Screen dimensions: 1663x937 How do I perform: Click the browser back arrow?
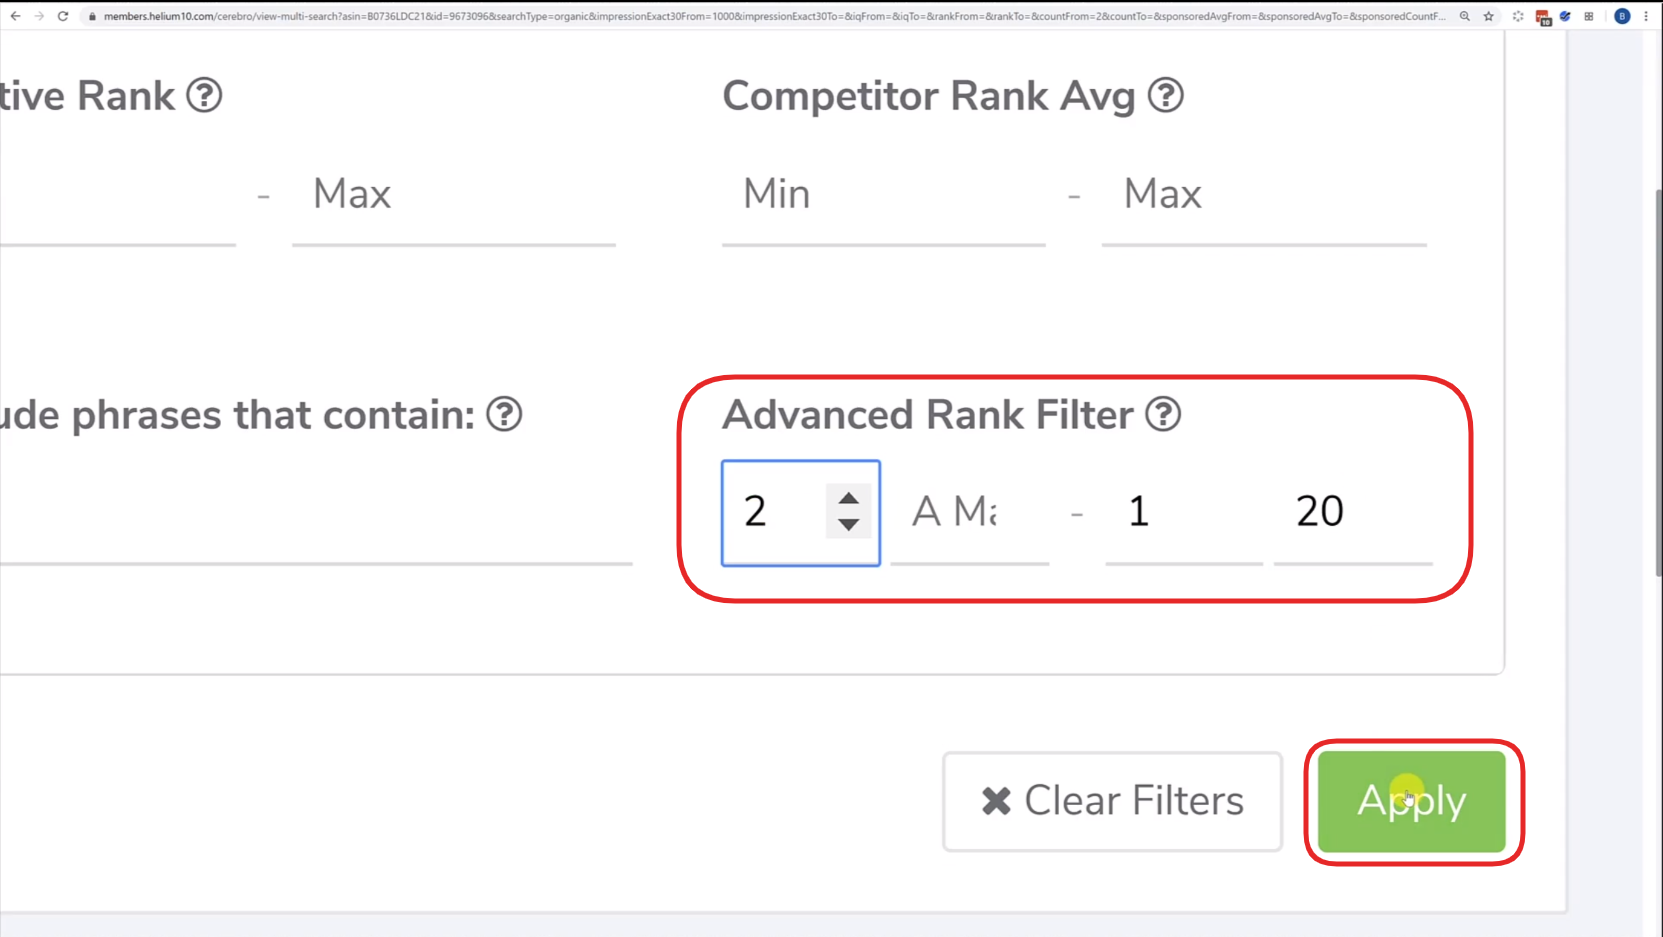tap(14, 16)
